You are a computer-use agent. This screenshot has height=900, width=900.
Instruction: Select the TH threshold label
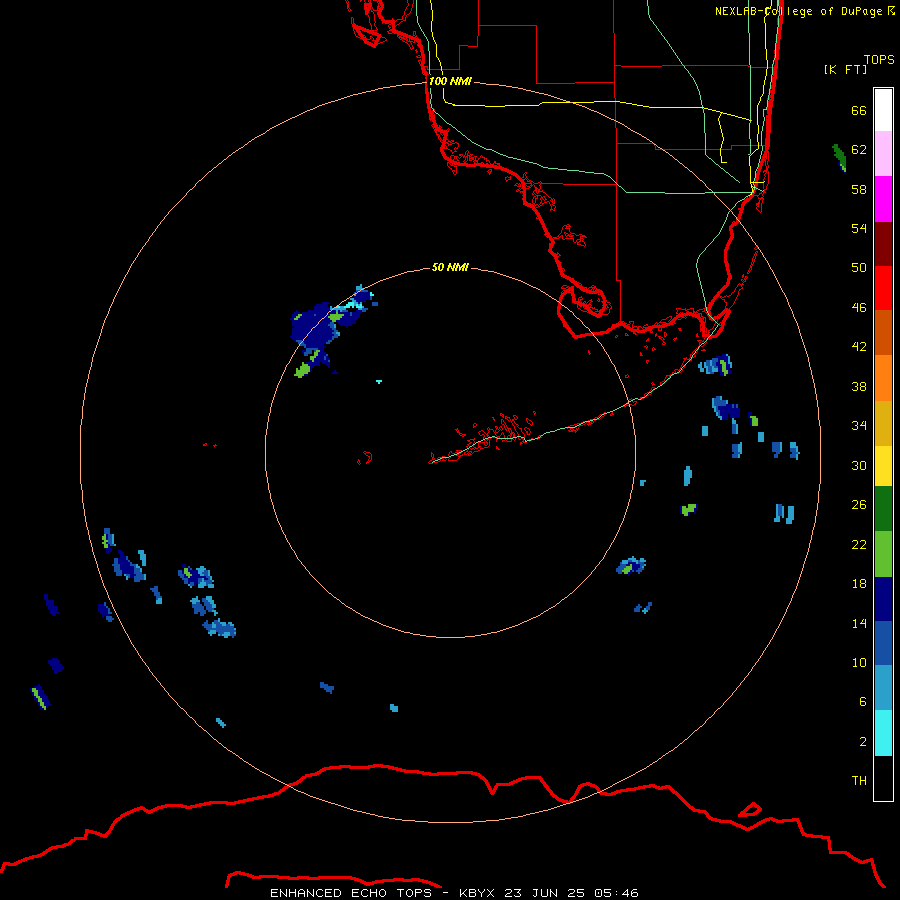859,780
